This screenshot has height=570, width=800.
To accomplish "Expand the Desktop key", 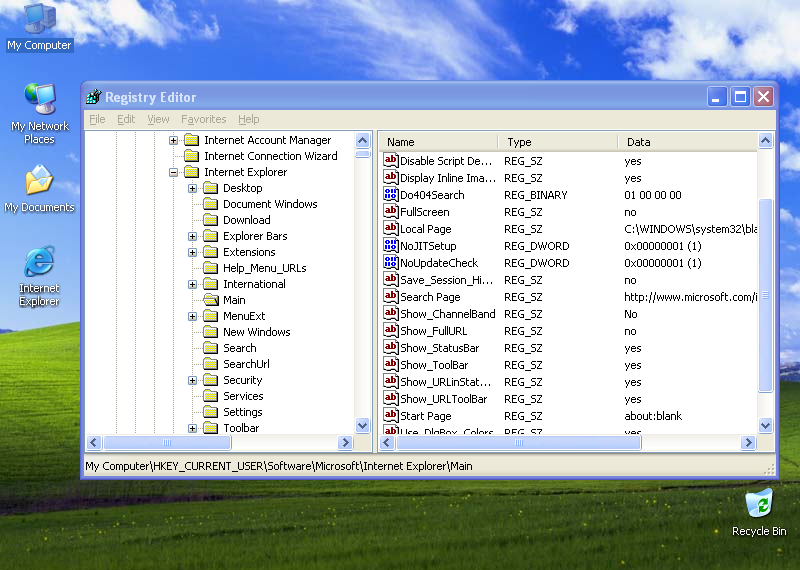I will pos(192,188).
